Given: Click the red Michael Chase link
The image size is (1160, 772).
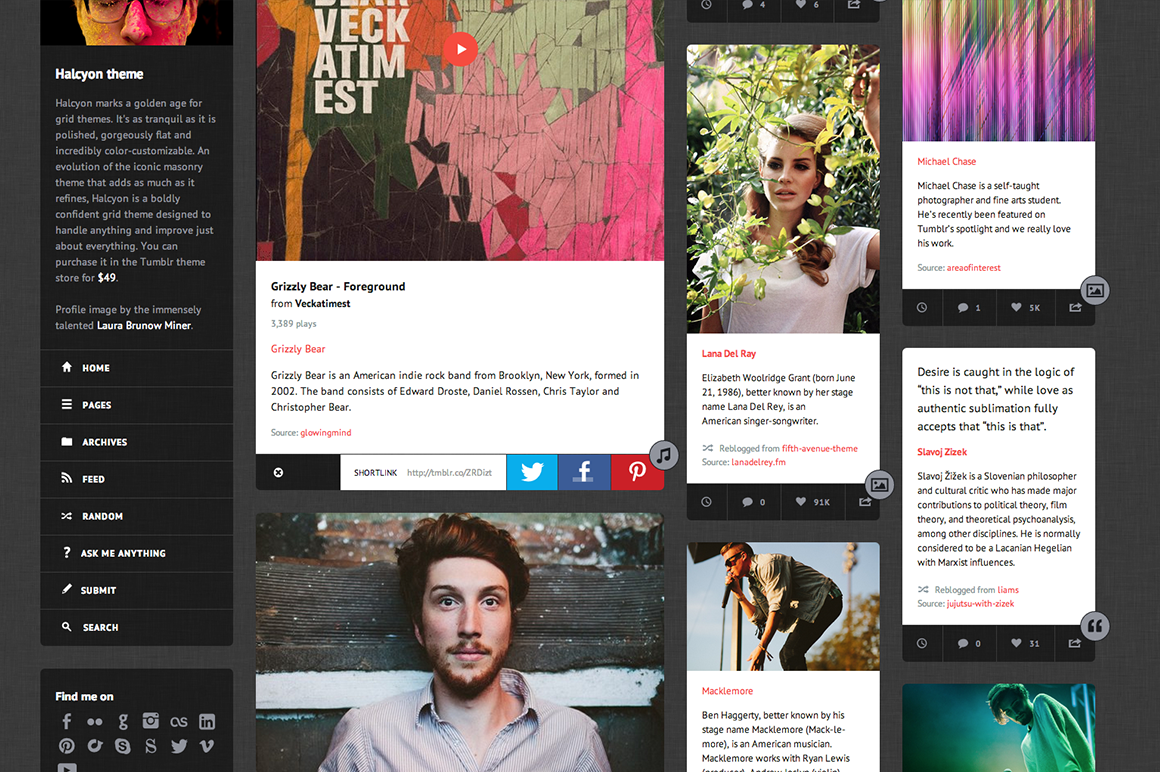Looking at the screenshot, I should tap(946, 161).
